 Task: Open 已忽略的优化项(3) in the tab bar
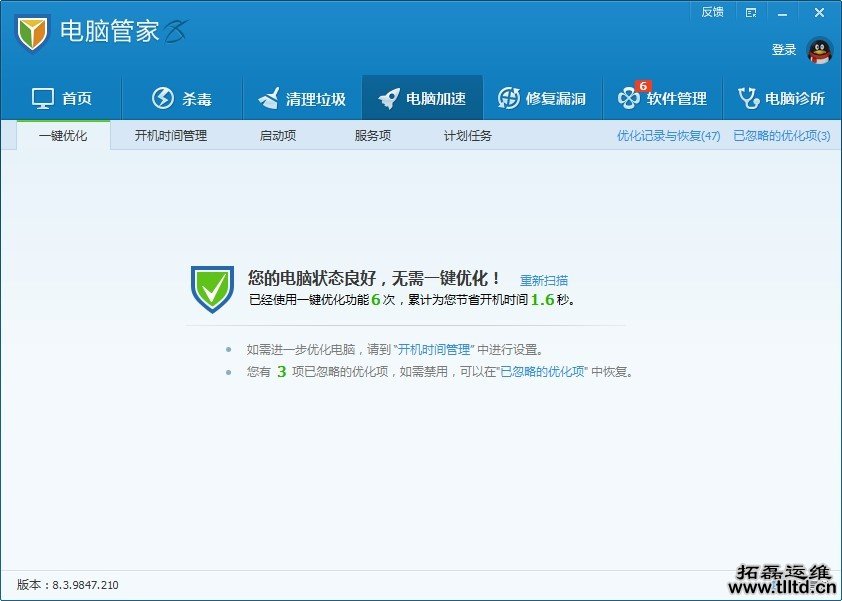[x=781, y=136]
